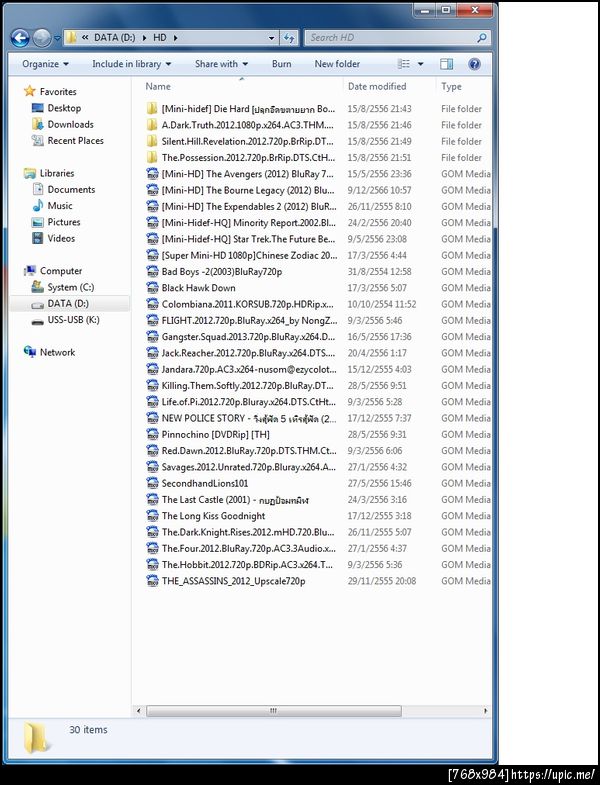Select Black Hawk Down file icon
This screenshot has height=785, width=600.
pos(152,288)
